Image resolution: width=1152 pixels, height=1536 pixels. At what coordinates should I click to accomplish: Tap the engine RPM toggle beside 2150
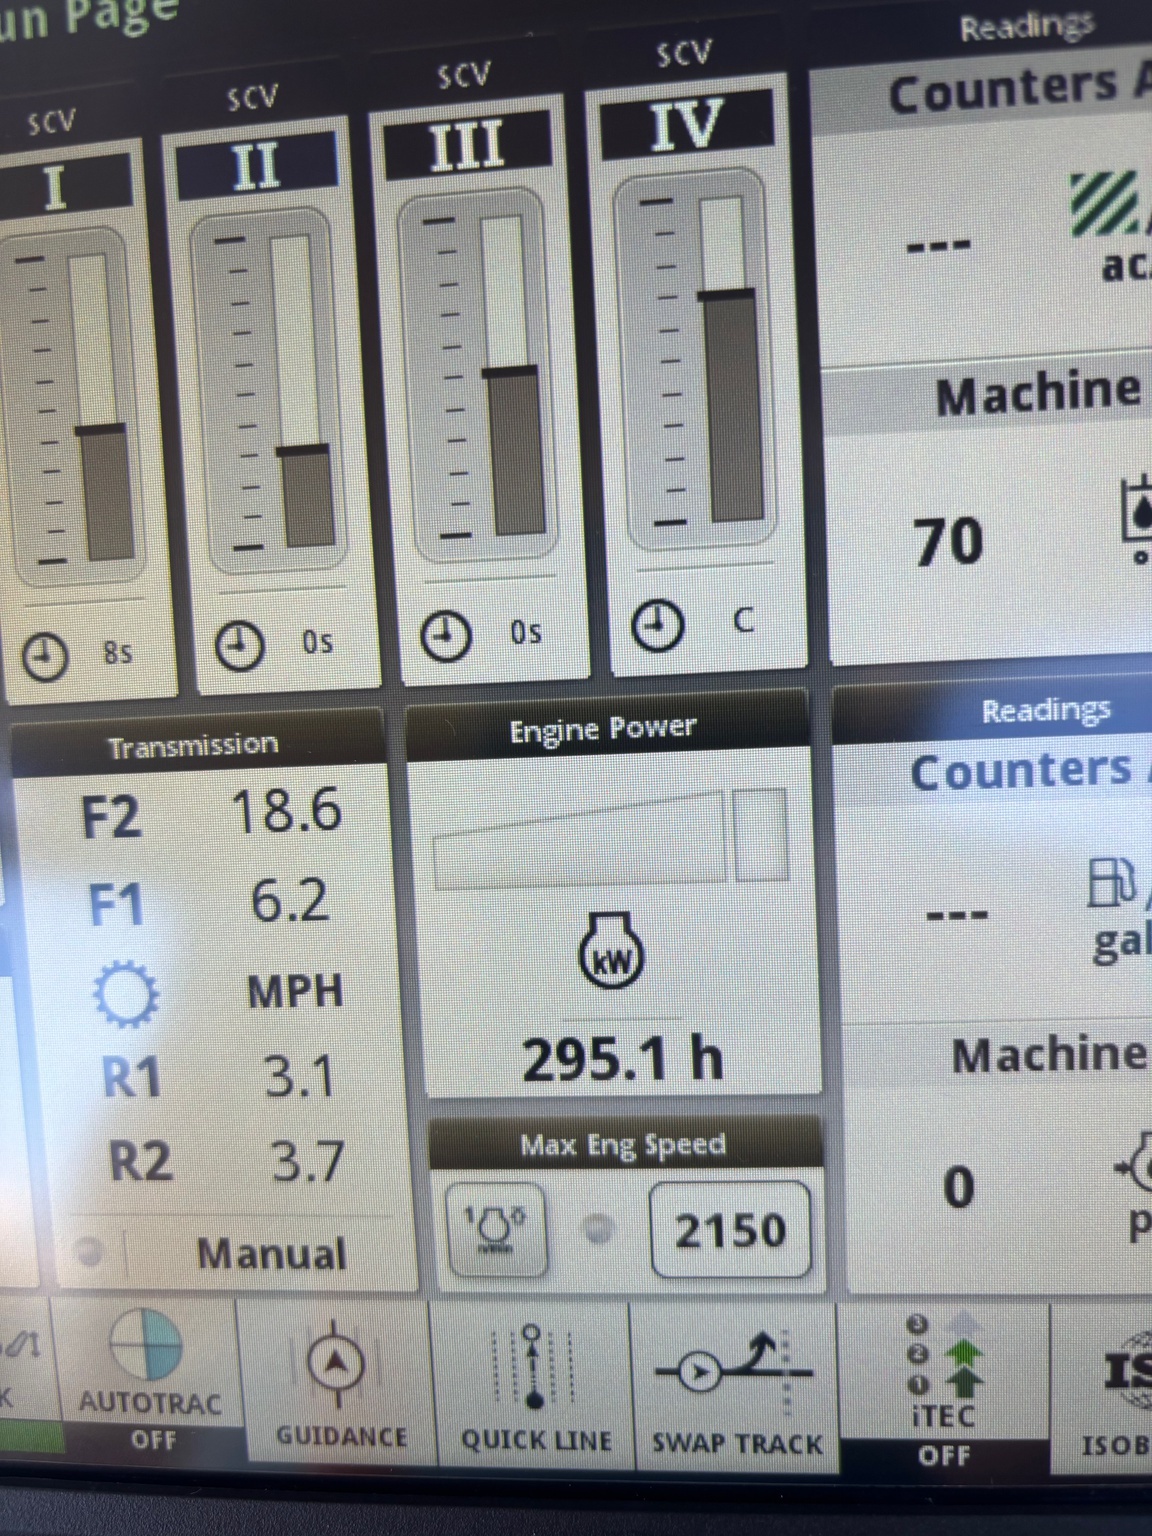[495, 1229]
